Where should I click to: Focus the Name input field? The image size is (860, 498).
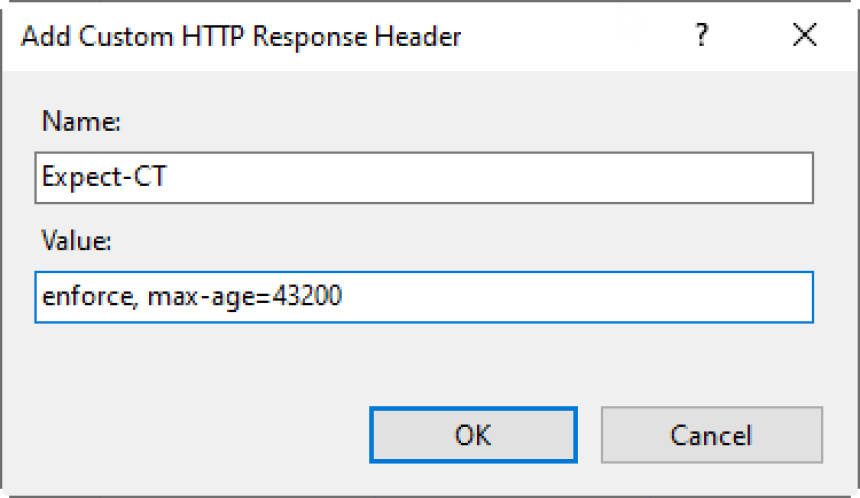click(x=422, y=178)
